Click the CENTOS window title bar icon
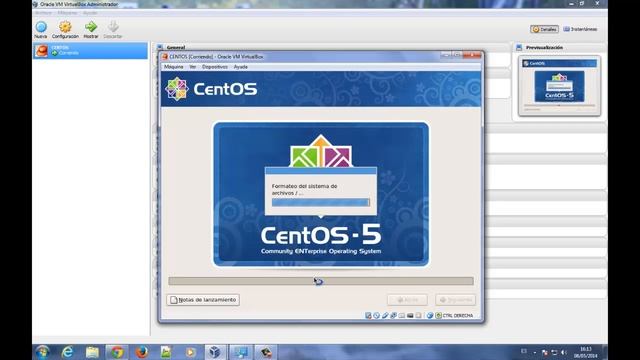 pos(165,57)
